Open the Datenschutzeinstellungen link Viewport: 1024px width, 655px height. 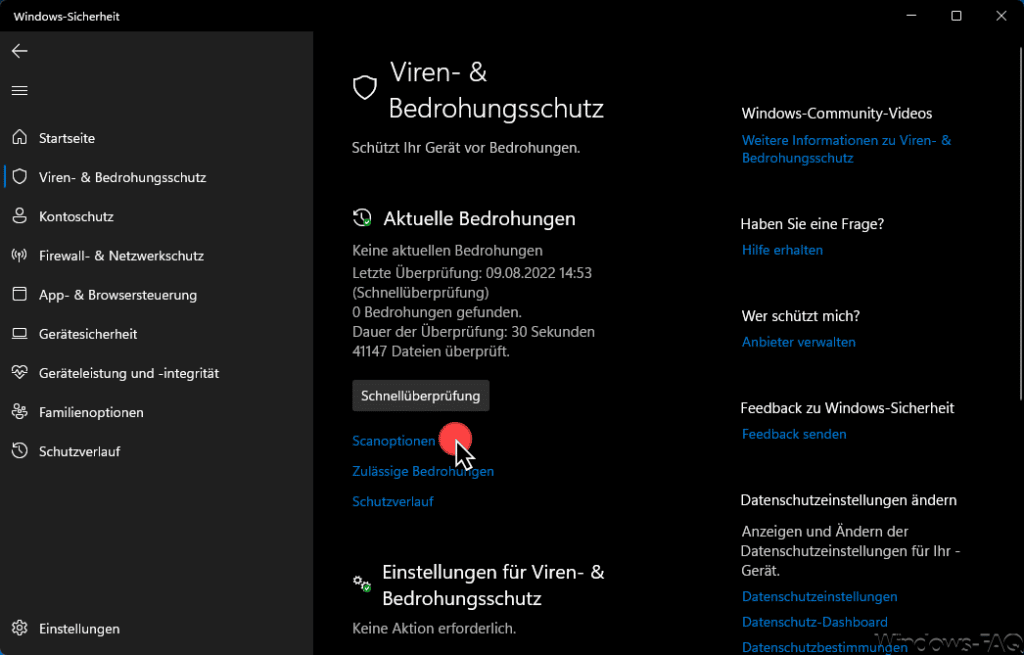pyautogui.click(x=819, y=596)
